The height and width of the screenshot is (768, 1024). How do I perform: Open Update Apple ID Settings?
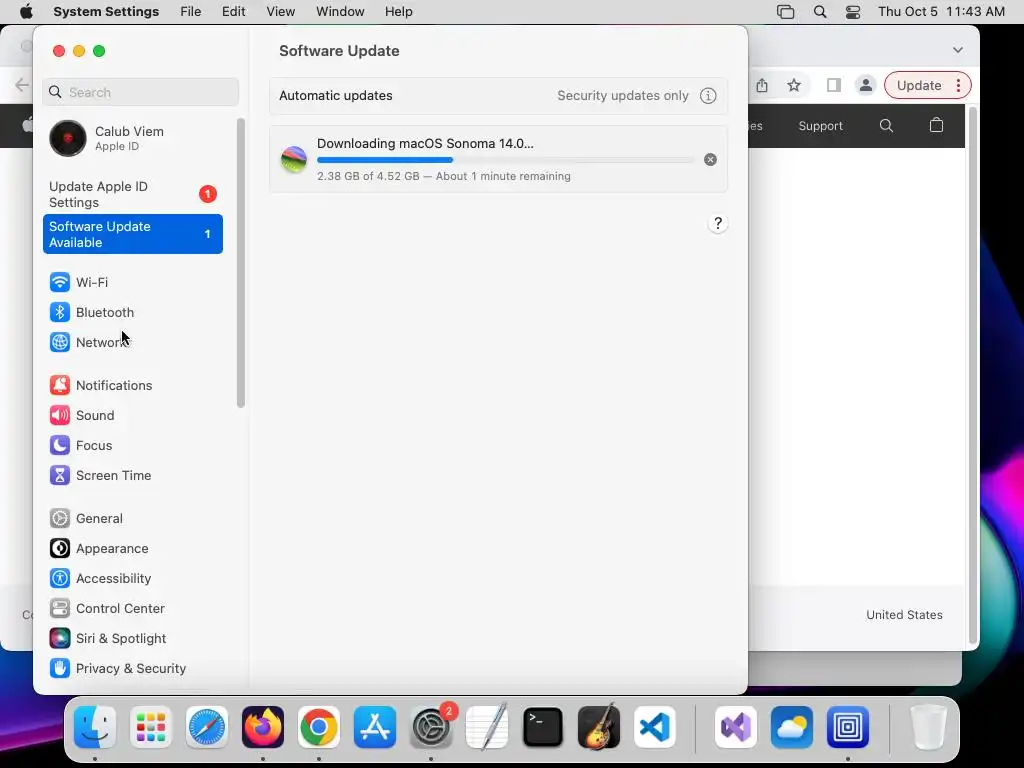[x=133, y=195]
